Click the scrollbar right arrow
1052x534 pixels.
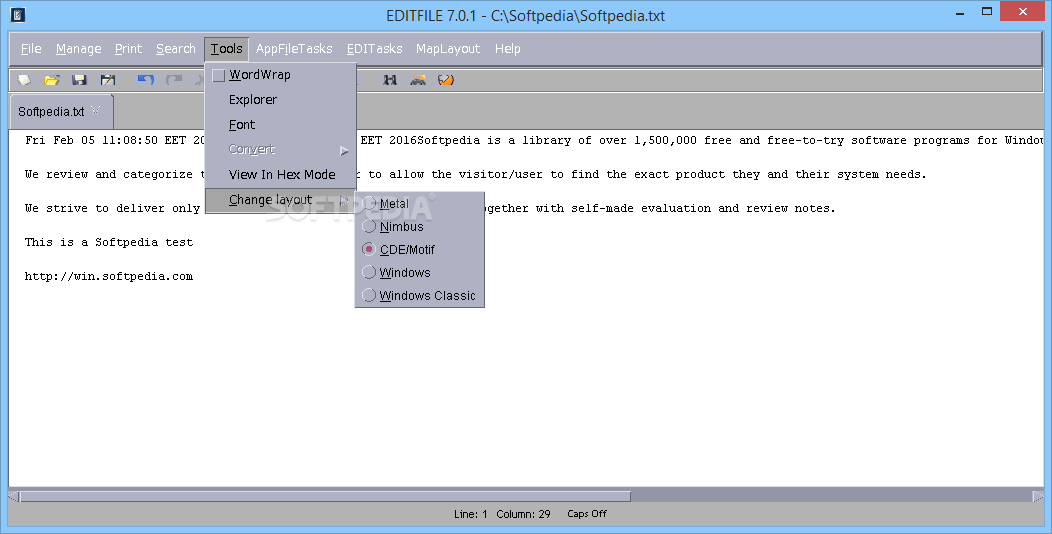click(x=1038, y=496)
